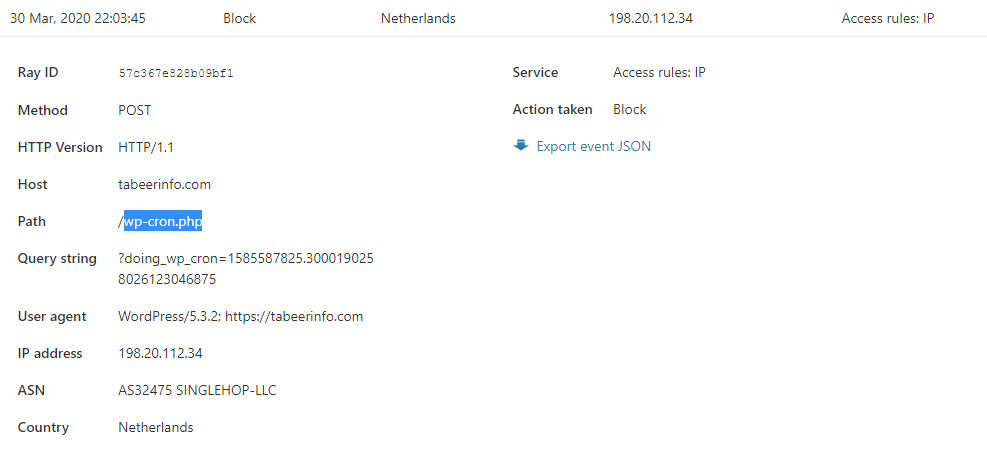Click Netherlands in the event header row
Viewport: 987px width, 467px height.
(x=418, y=18)
